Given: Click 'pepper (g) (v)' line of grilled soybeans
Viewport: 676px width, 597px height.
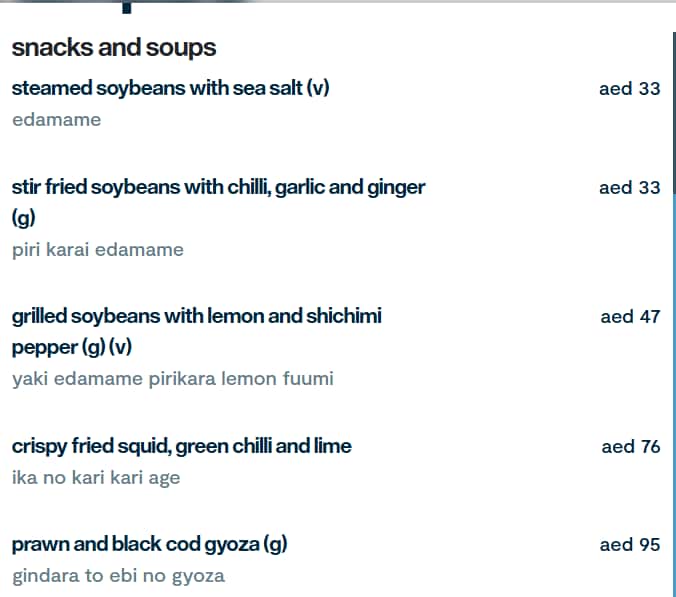Looking at the screenshot, I should point(71,348).
